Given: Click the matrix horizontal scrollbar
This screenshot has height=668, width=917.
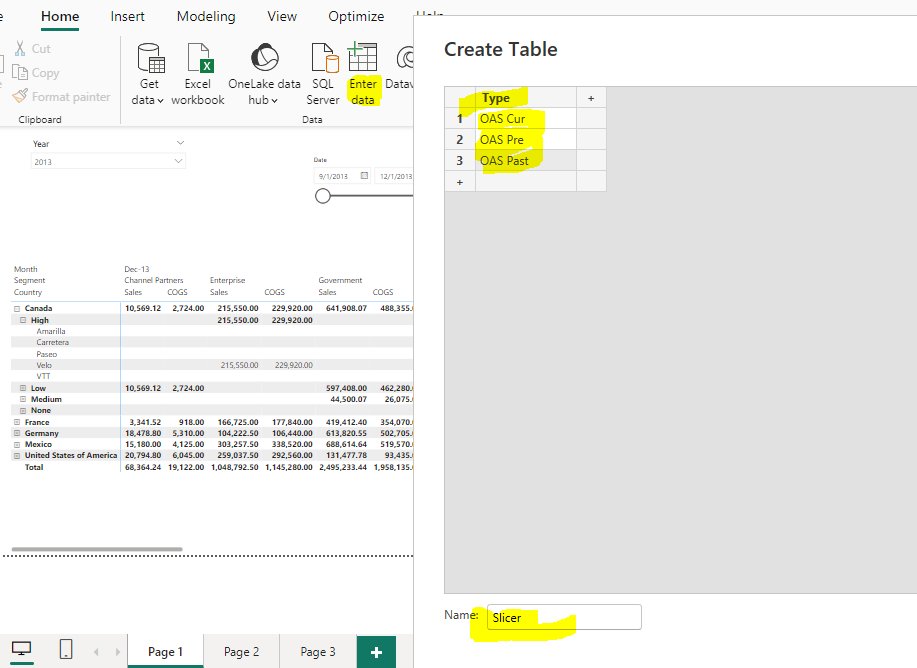Looking at the screenshot, I should [x=97, y=549].
